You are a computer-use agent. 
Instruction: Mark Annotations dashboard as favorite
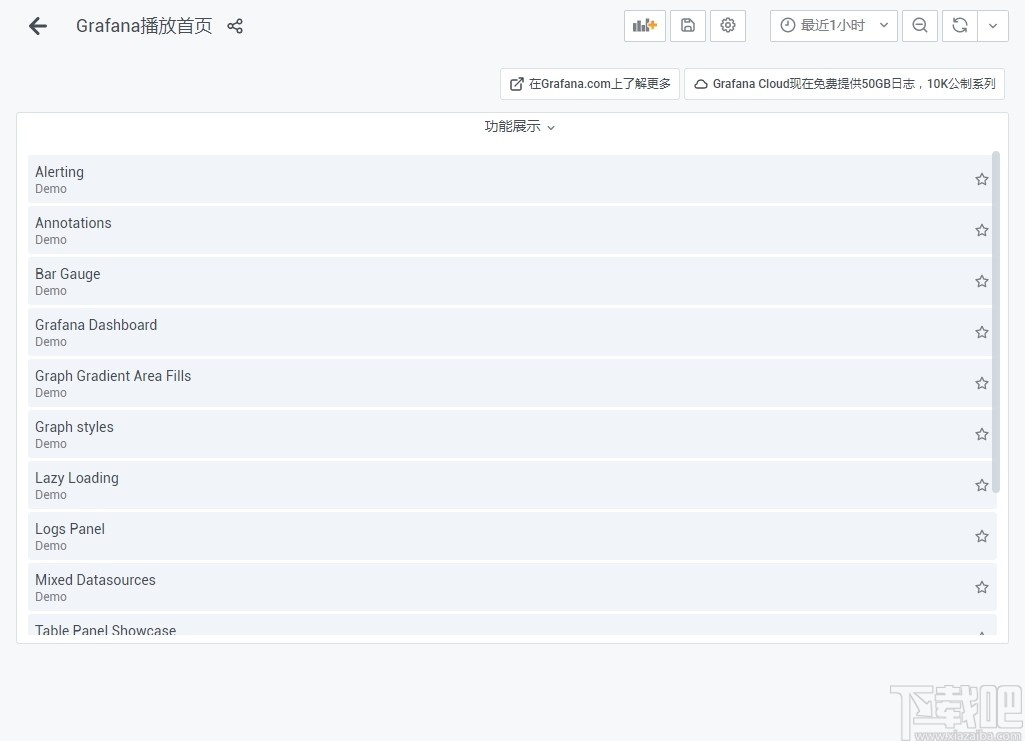[981, 230]
